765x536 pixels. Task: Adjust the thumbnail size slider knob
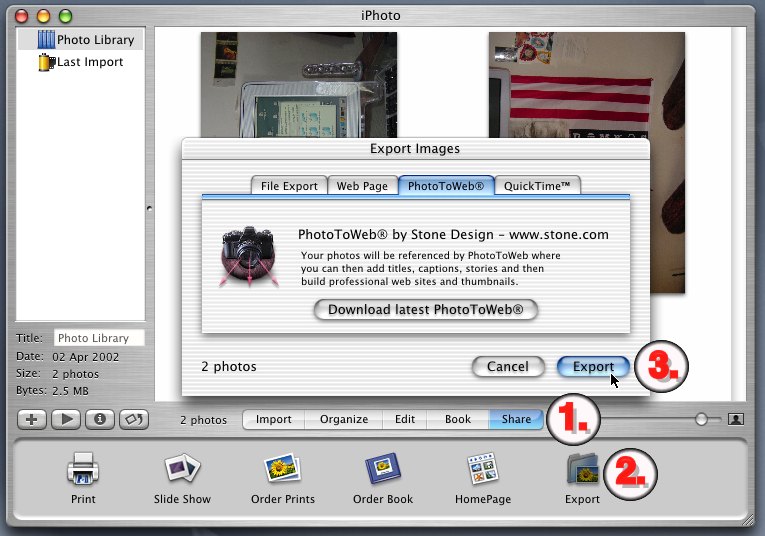coord(701,419)
